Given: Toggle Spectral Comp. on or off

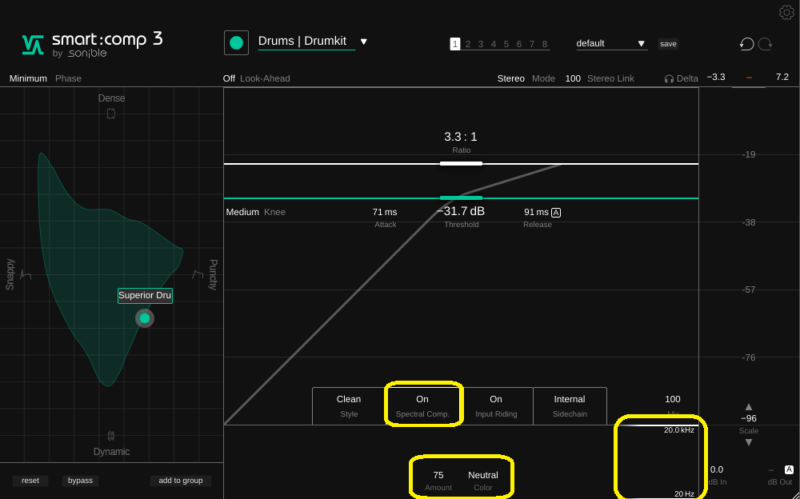Looking at the screenshot, I should [x=422, y=405].
